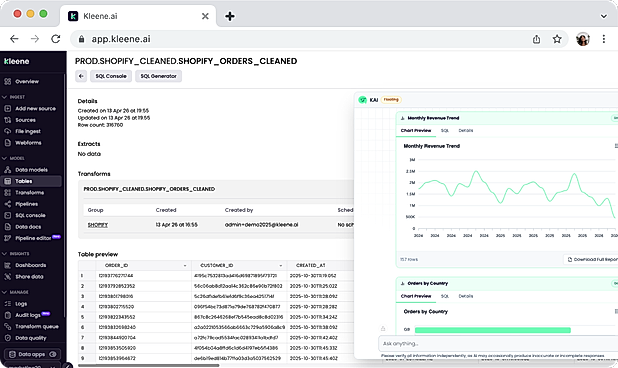Image resolution: width=618 pixels, height=368 pixels.
Task: Click the Floating badge next to KAI
Action: (x=391, y=100)
